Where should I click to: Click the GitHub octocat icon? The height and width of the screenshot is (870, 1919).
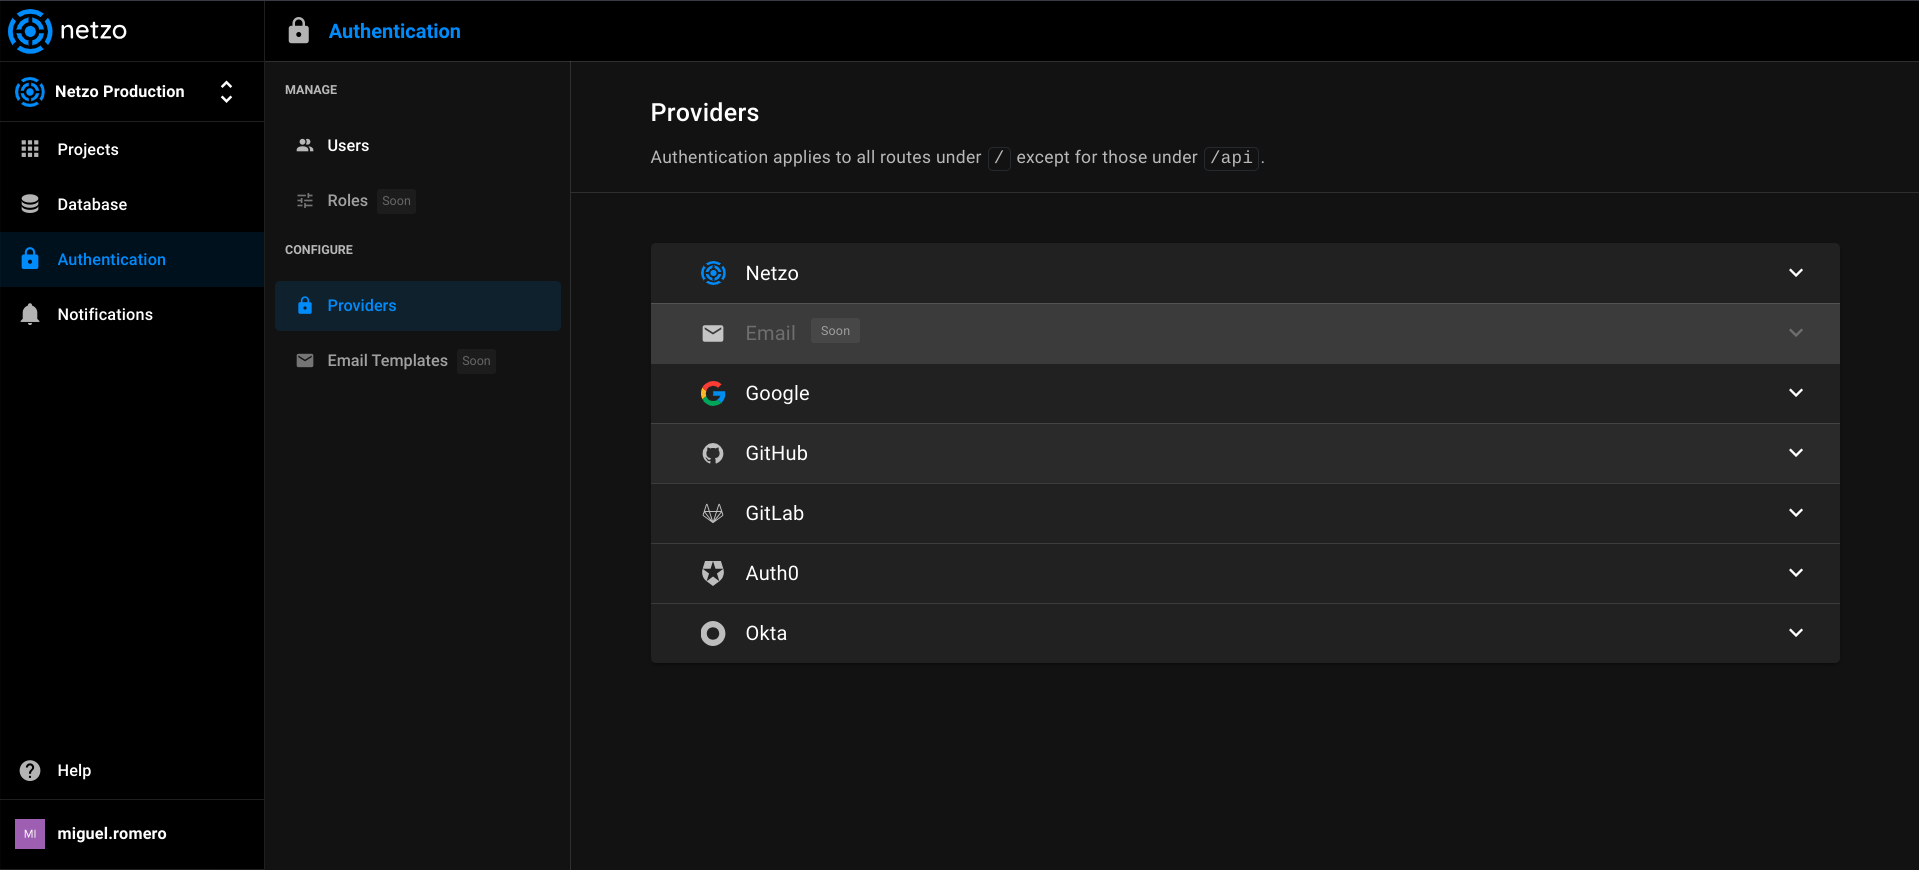(x=713, y=453)
